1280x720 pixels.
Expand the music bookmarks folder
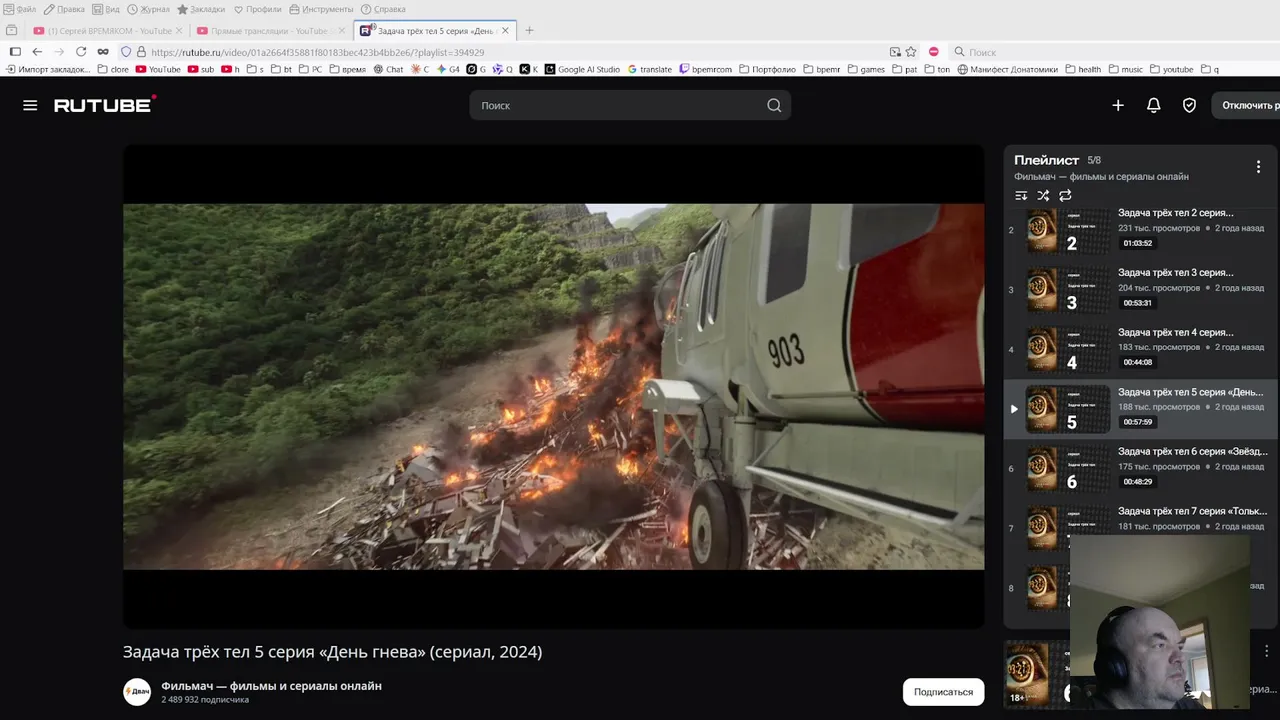(x=1126, y=69)
